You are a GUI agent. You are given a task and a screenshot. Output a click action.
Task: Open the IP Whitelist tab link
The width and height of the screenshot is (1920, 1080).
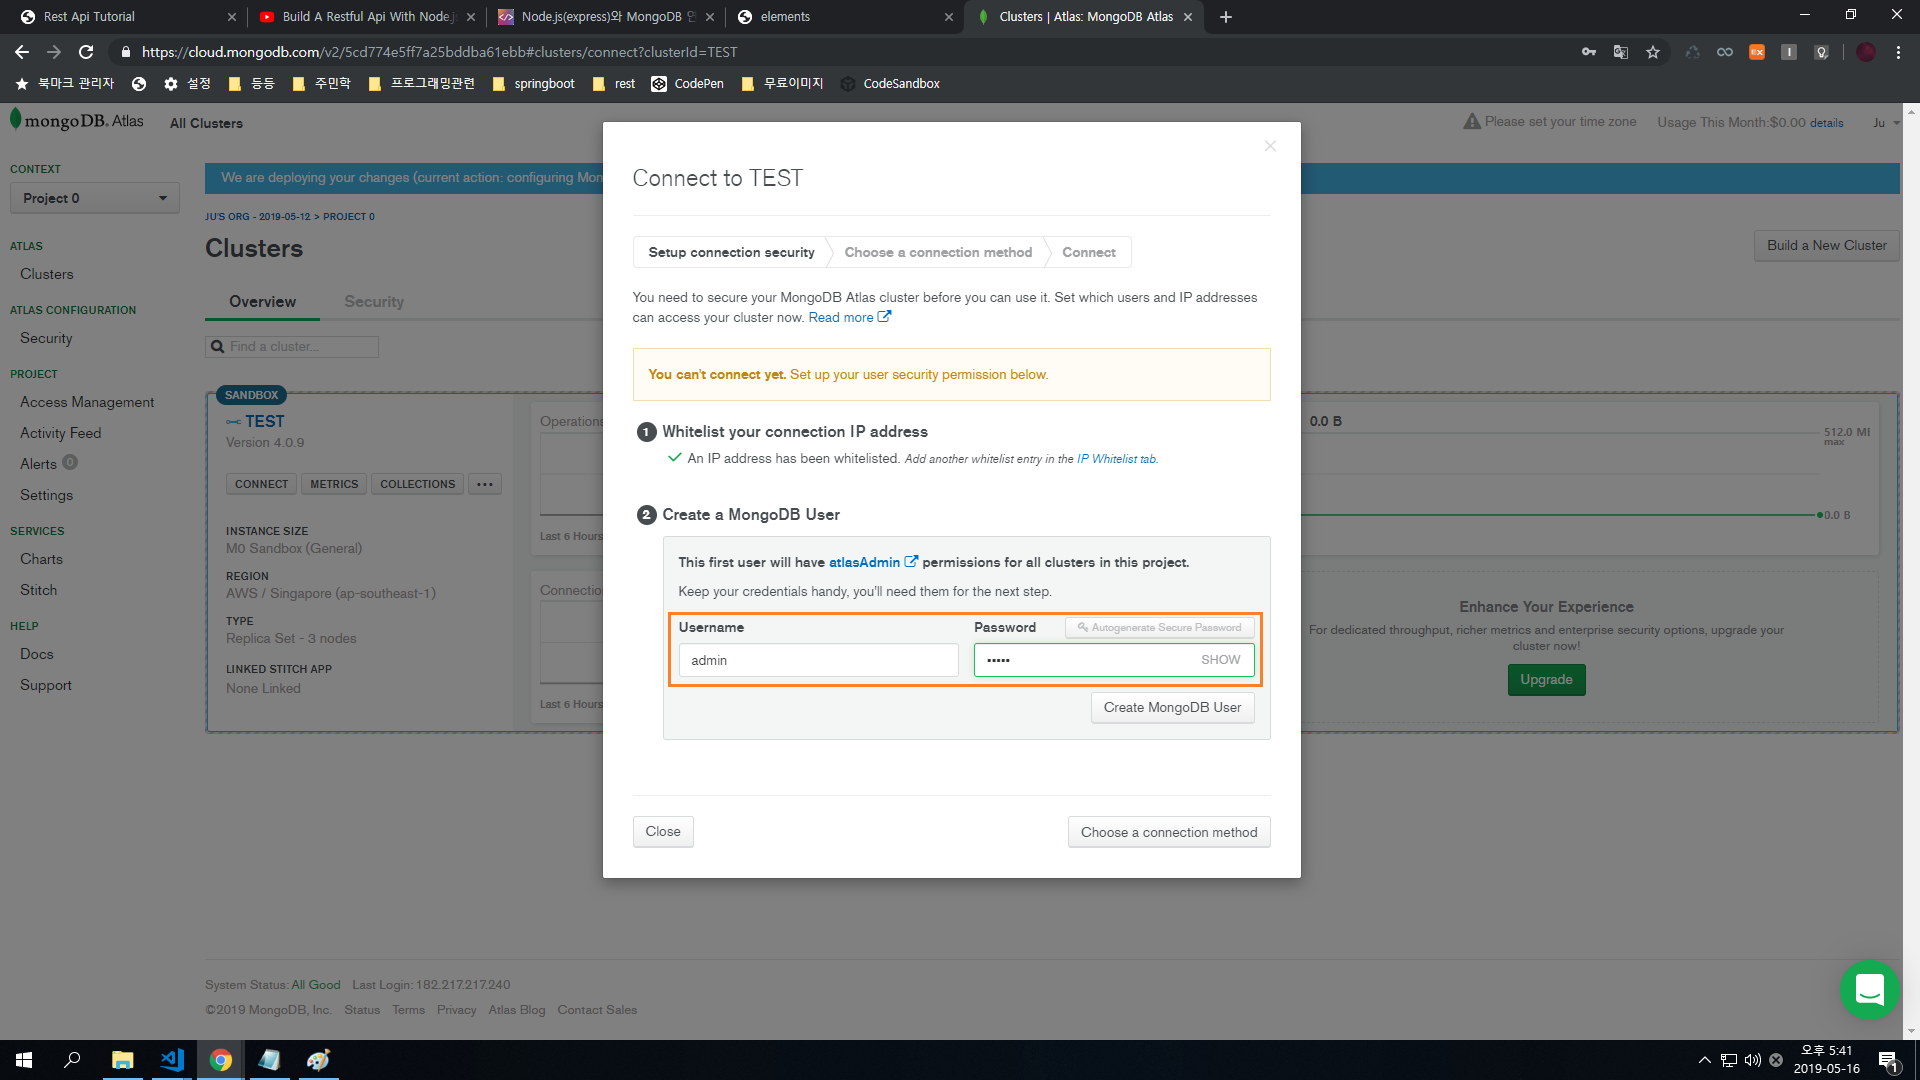coord(1116,459)
